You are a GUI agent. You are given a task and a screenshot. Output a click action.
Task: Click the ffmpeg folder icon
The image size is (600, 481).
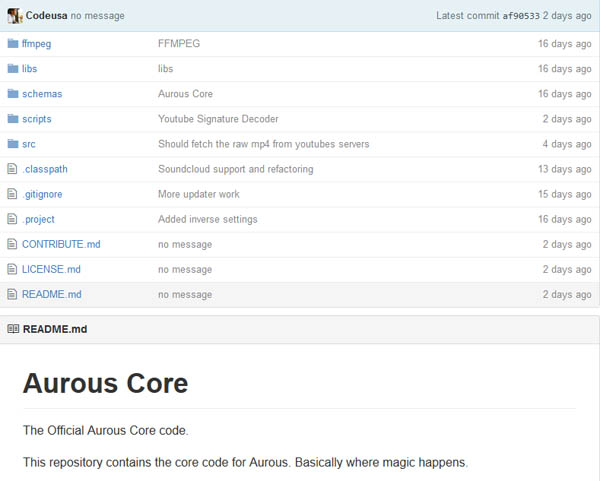coord(13,44)
